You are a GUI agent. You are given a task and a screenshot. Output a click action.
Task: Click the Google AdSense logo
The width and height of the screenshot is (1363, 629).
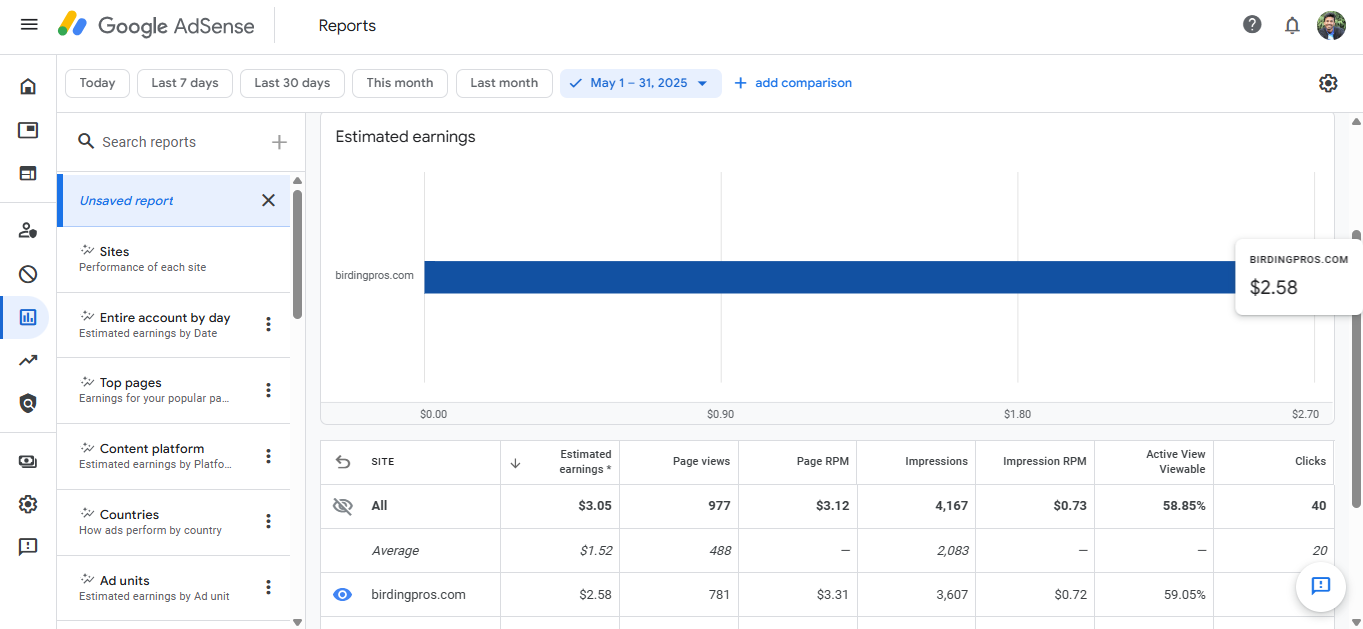[x=156, y=25]
